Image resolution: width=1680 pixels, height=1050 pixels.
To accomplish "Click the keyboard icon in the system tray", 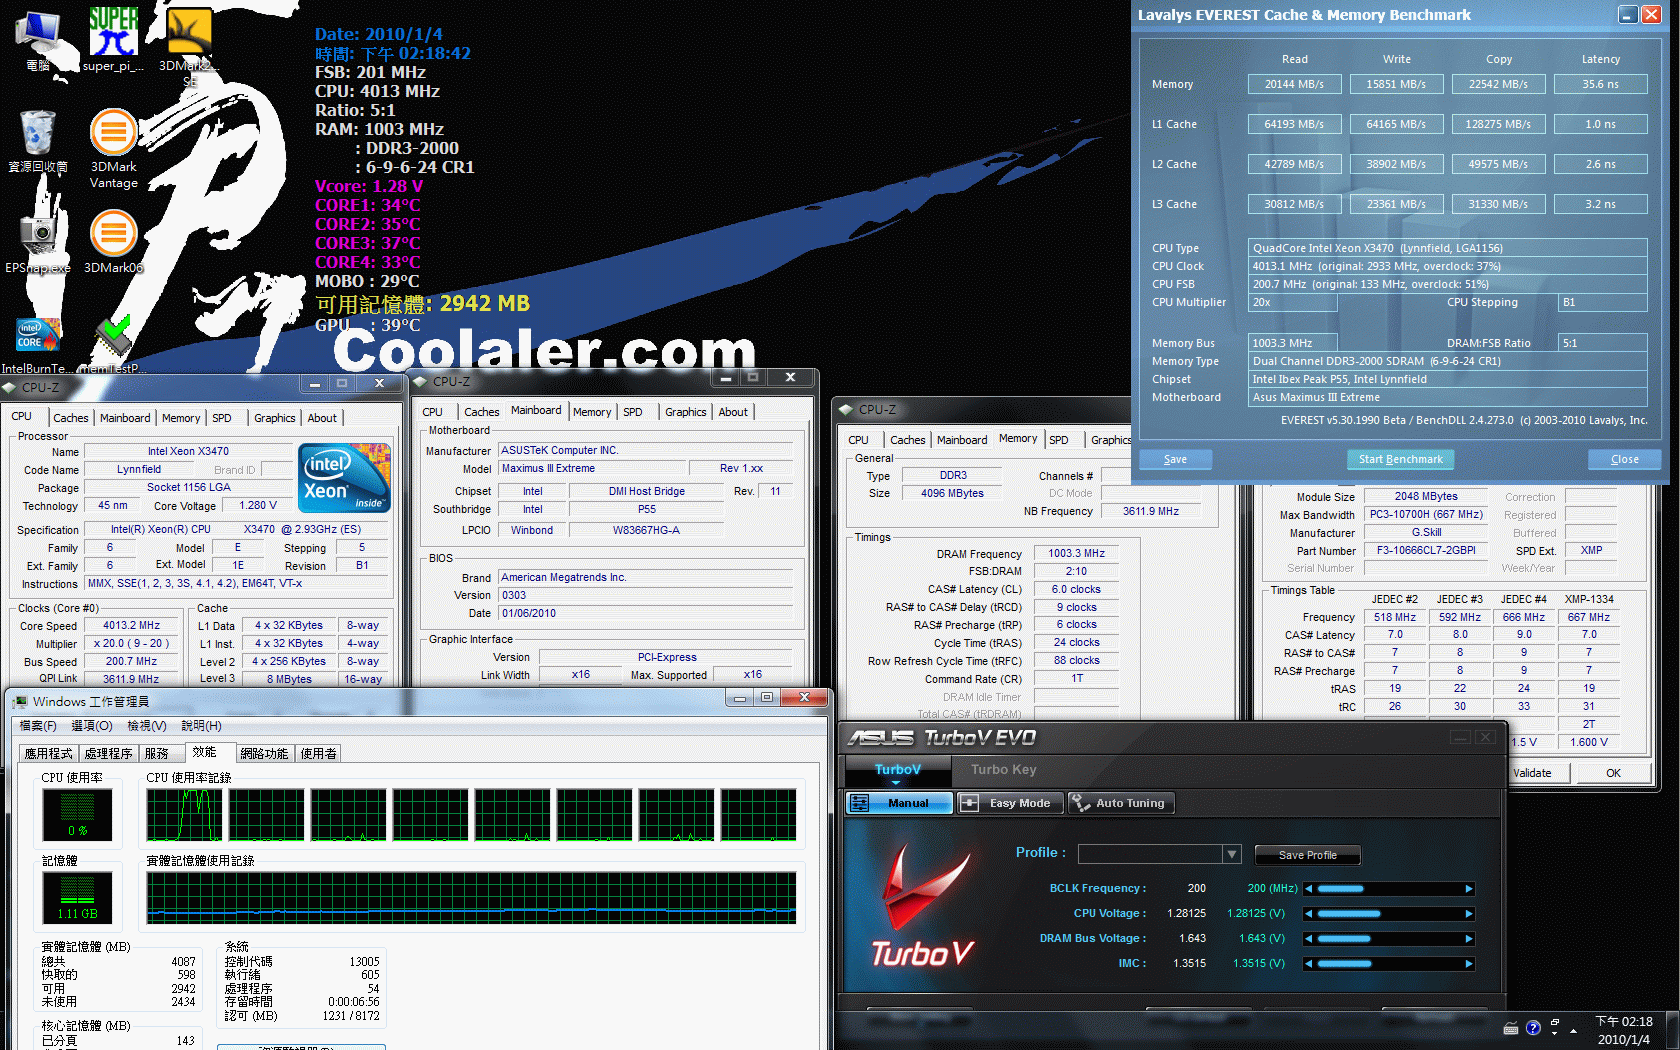I will point(1511,1028).
